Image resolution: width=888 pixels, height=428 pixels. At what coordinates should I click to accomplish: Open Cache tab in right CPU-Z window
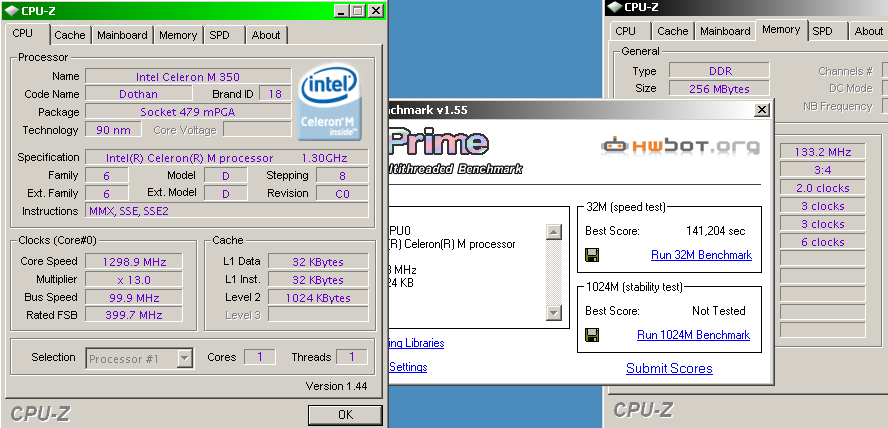pos(673,31)
